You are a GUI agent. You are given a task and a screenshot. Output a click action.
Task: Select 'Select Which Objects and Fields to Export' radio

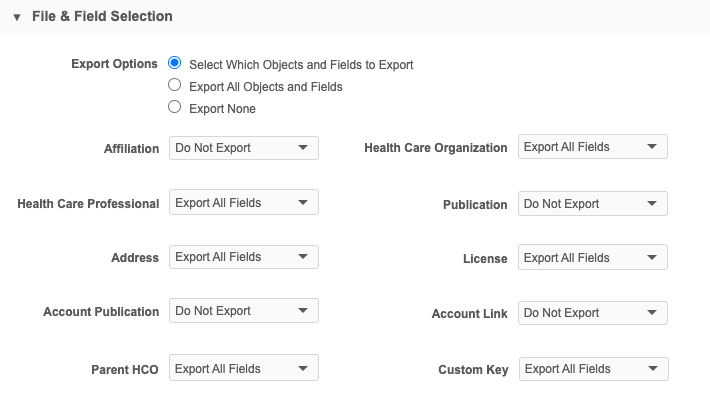coord(175,63)
